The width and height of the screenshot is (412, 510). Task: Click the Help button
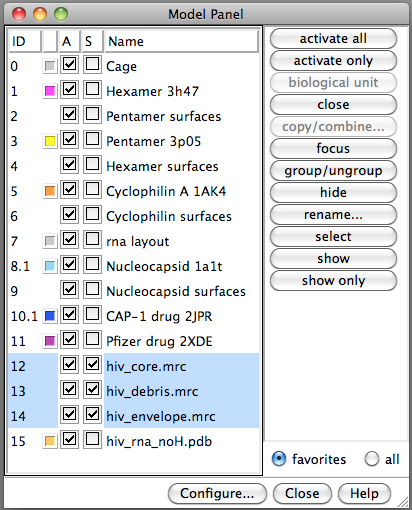click(x=364, y=493)
